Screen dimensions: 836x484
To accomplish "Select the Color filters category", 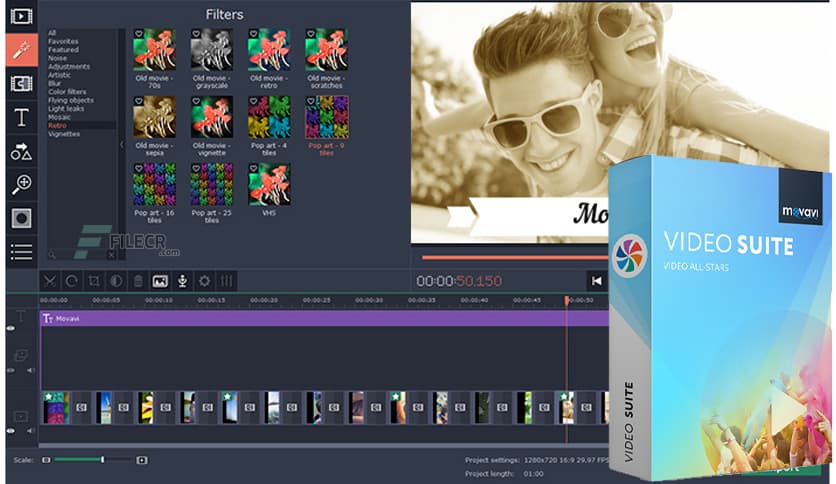I will (x=67, y=92).
